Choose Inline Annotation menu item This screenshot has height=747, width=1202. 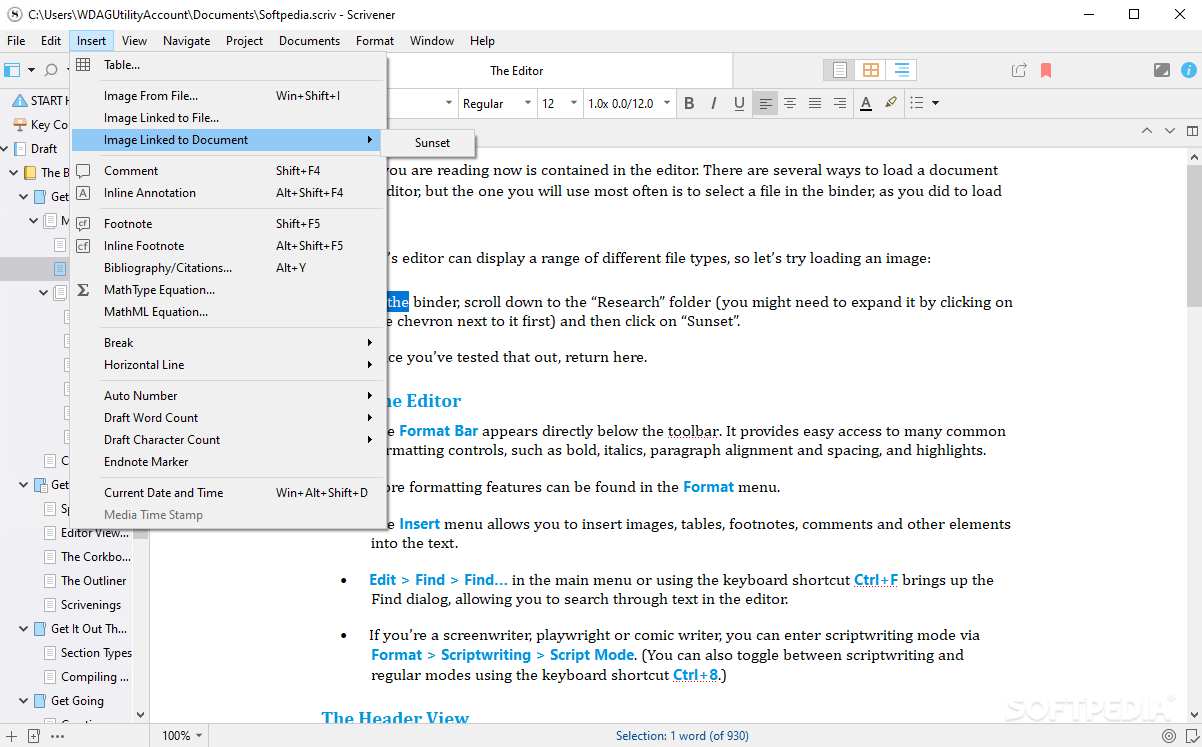[229, 193]
